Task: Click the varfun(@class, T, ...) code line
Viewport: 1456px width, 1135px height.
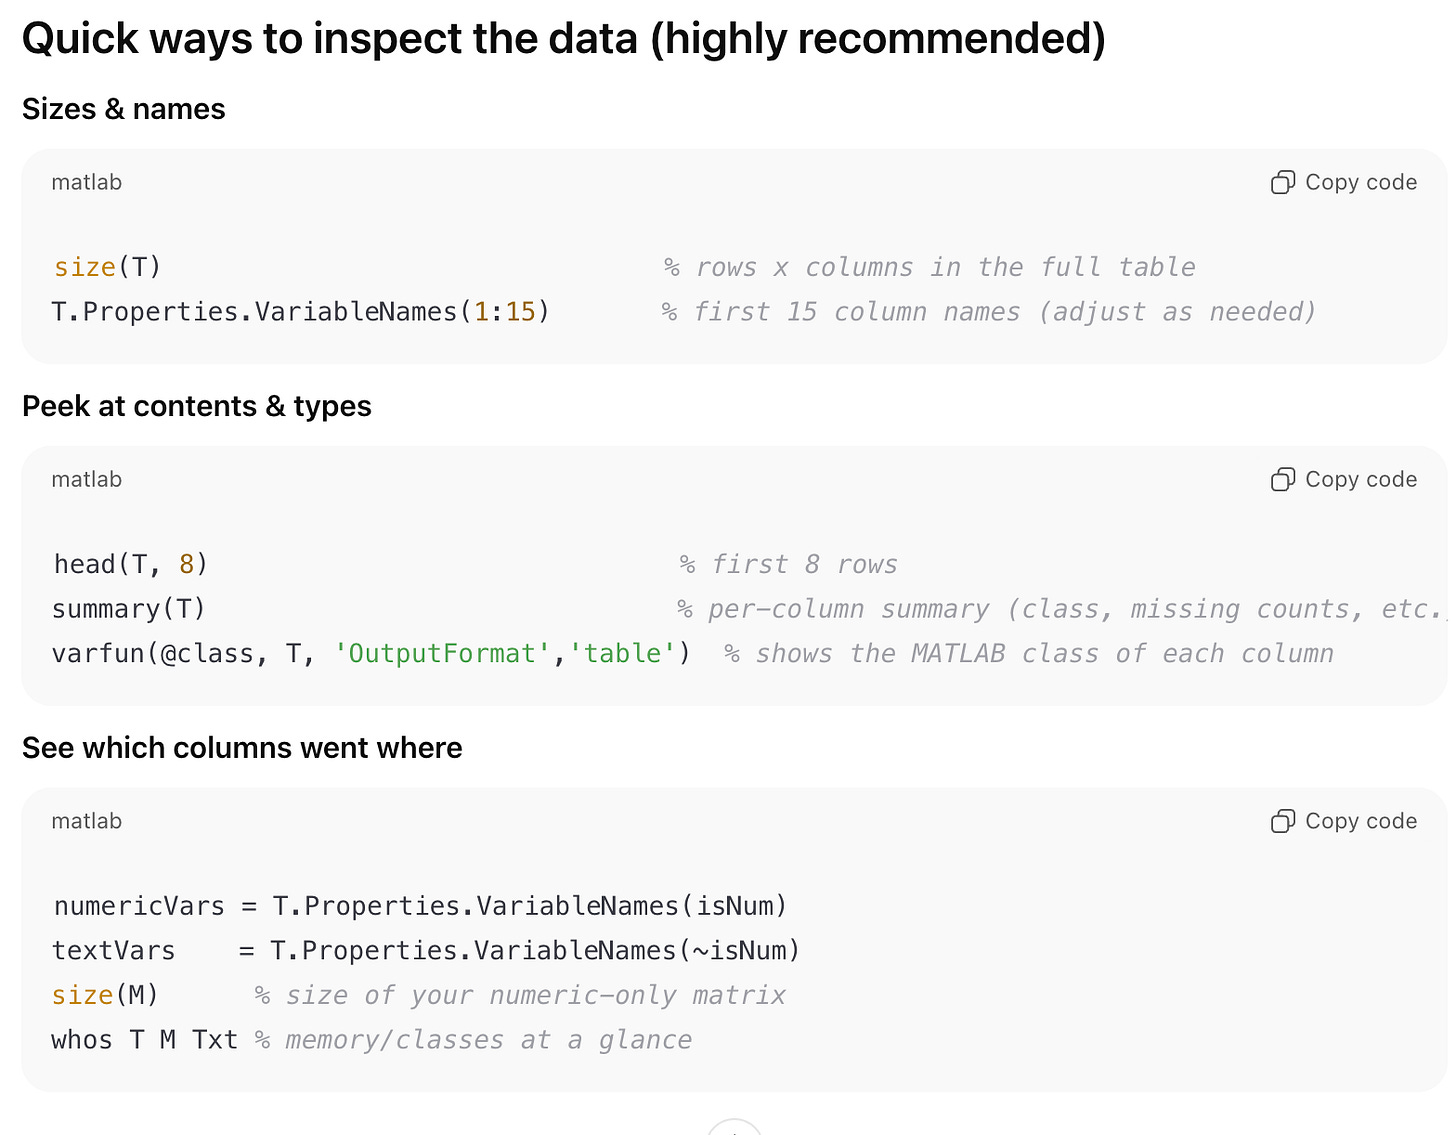Action: (x=370, y=654)
